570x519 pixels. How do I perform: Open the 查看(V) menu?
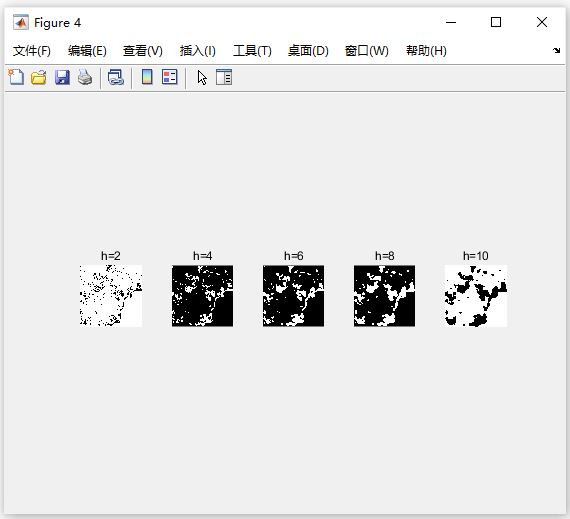(142, 51)
